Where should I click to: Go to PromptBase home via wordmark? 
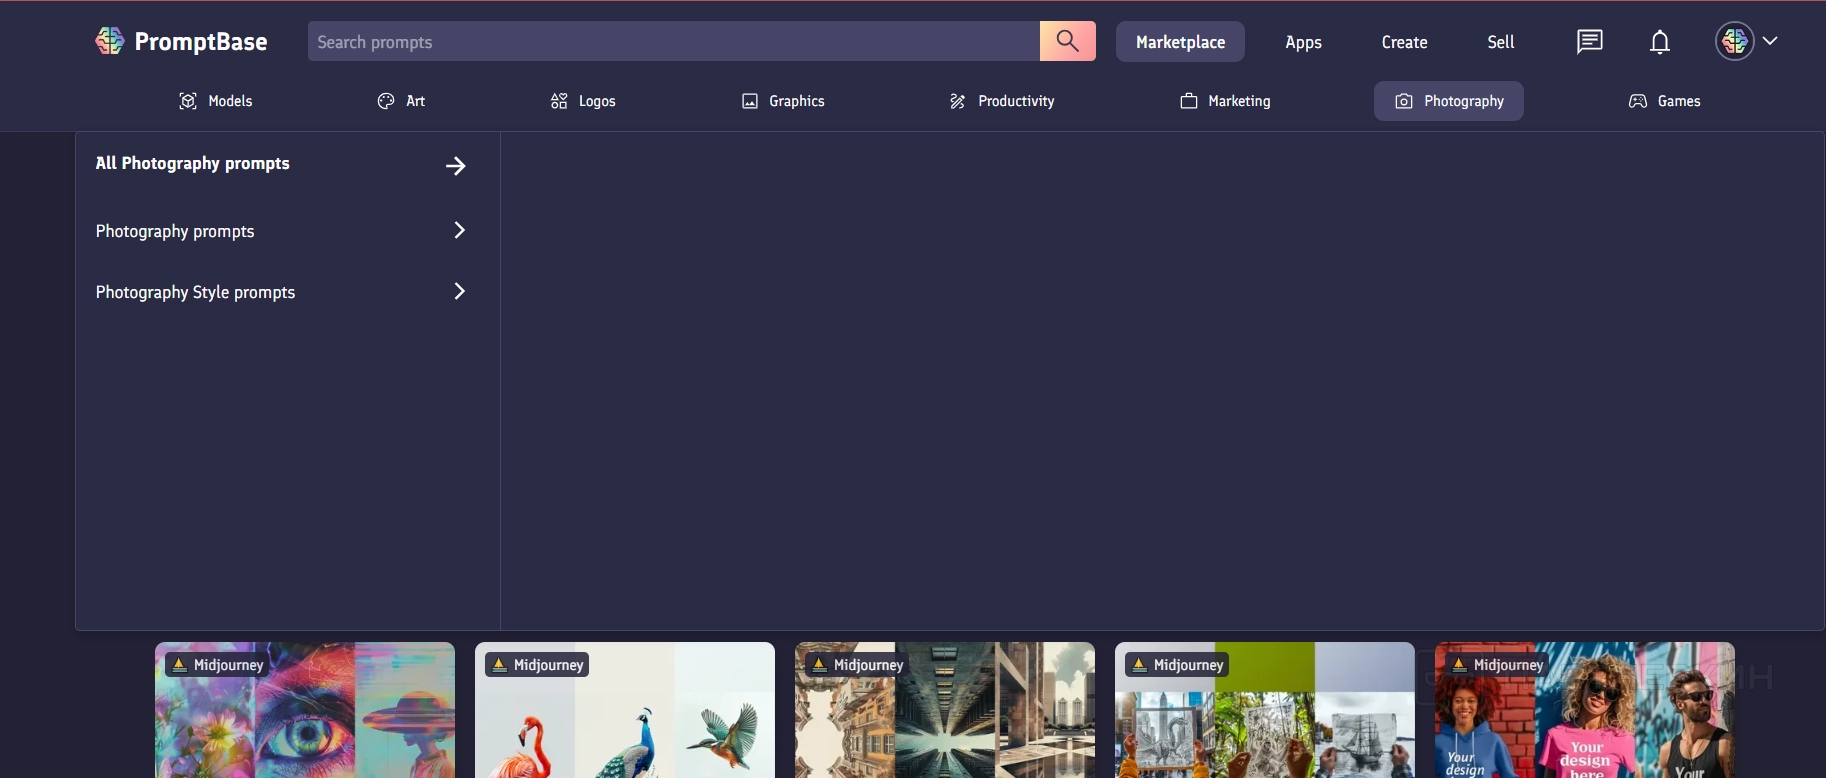(x=201, y=42)
